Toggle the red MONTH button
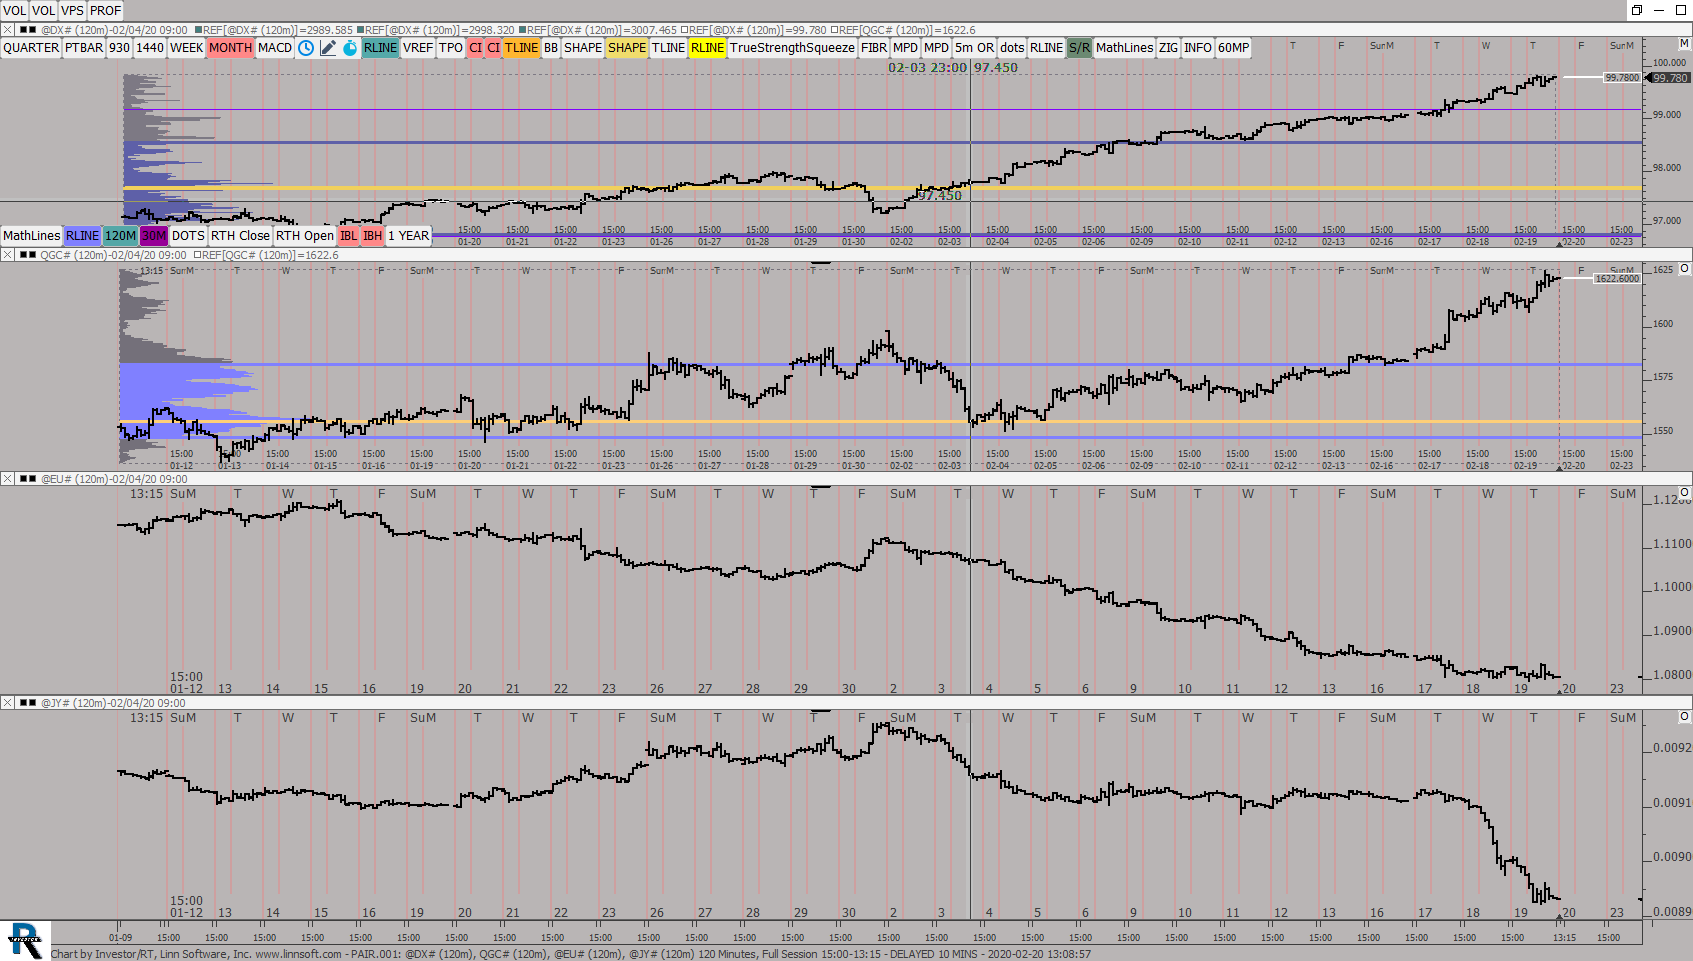 click(x=230, y=48)
